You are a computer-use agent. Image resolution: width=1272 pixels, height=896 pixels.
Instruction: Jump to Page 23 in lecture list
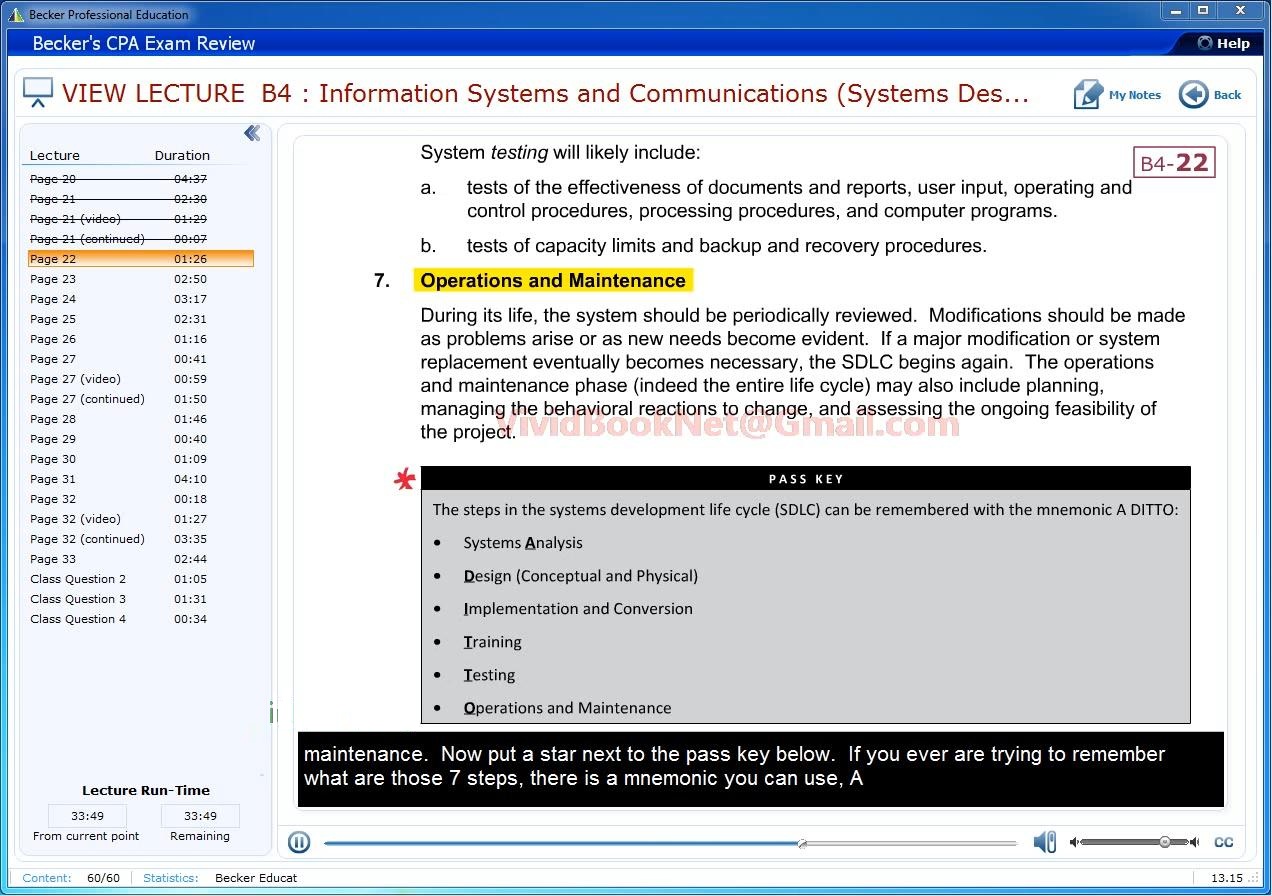(x=140, y=279)
